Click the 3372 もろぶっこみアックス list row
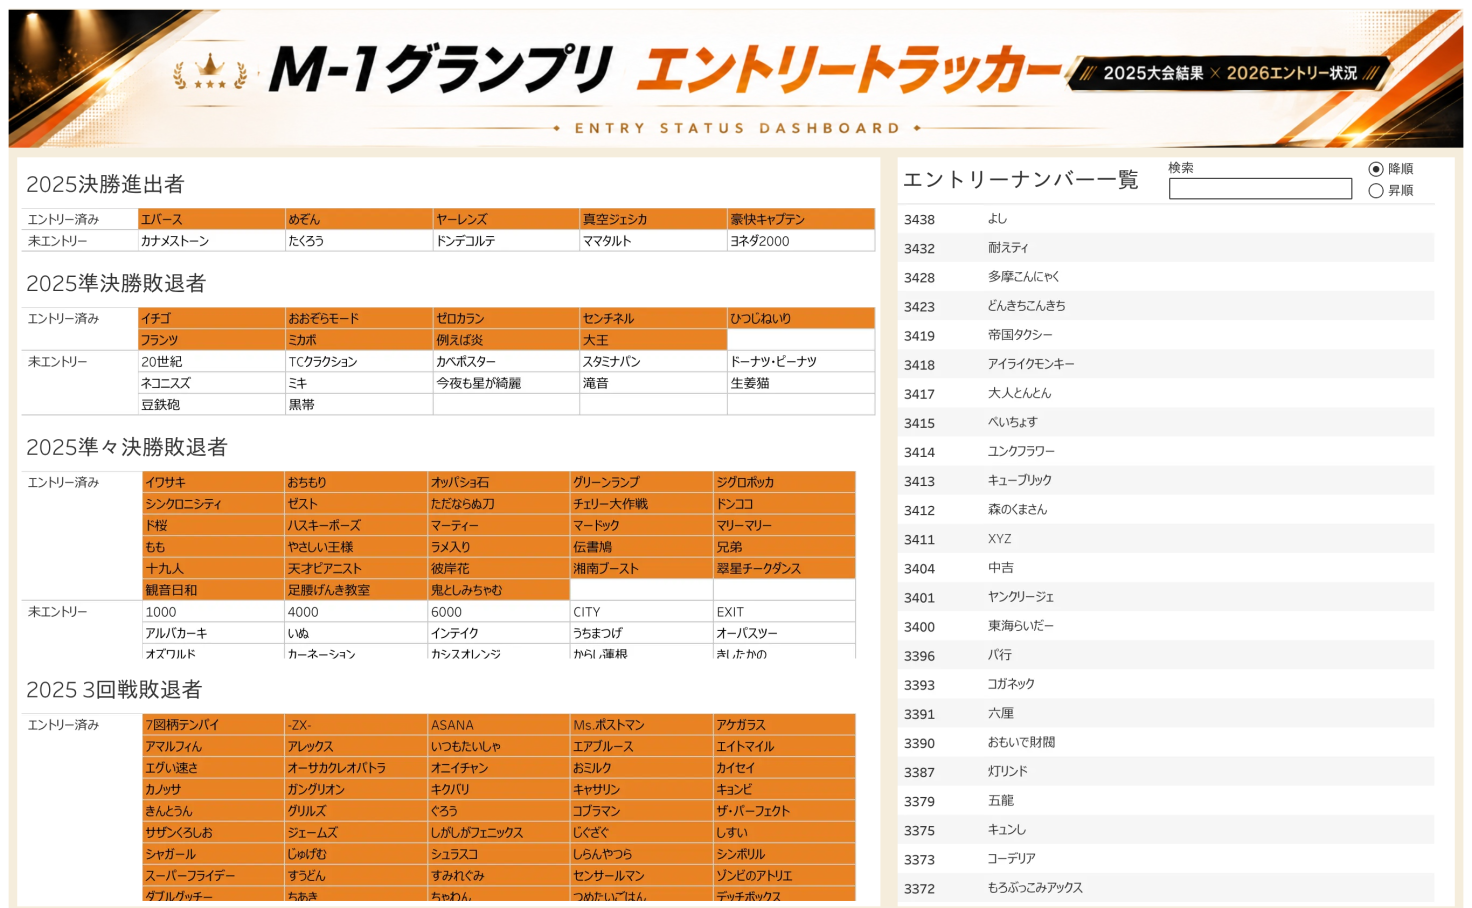The height and width of the screenshot is (908, 1472). 1166,888
